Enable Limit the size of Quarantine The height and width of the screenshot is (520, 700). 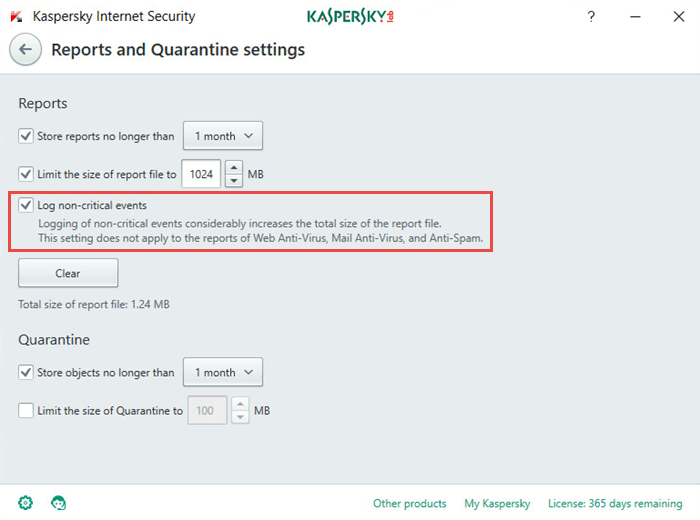pos(26,410)
